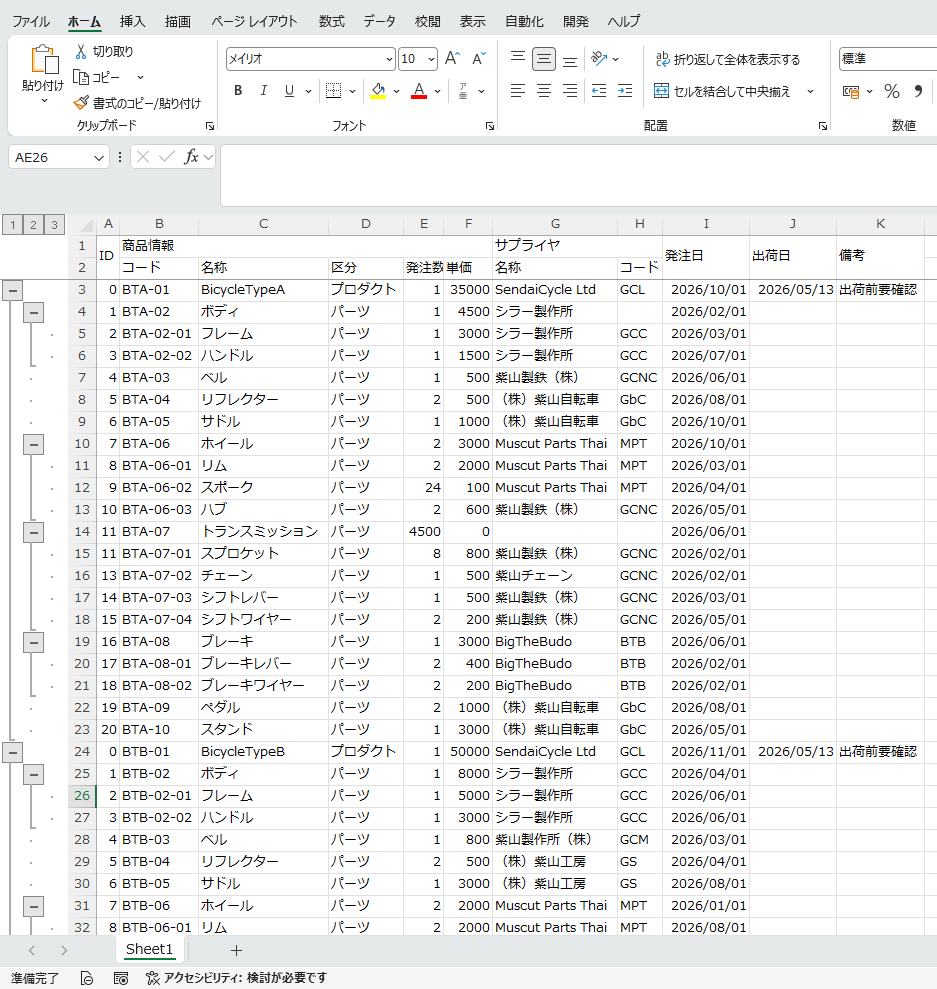
Task: Click the Cut scissors icon
Action: click(x=81, y=51)
